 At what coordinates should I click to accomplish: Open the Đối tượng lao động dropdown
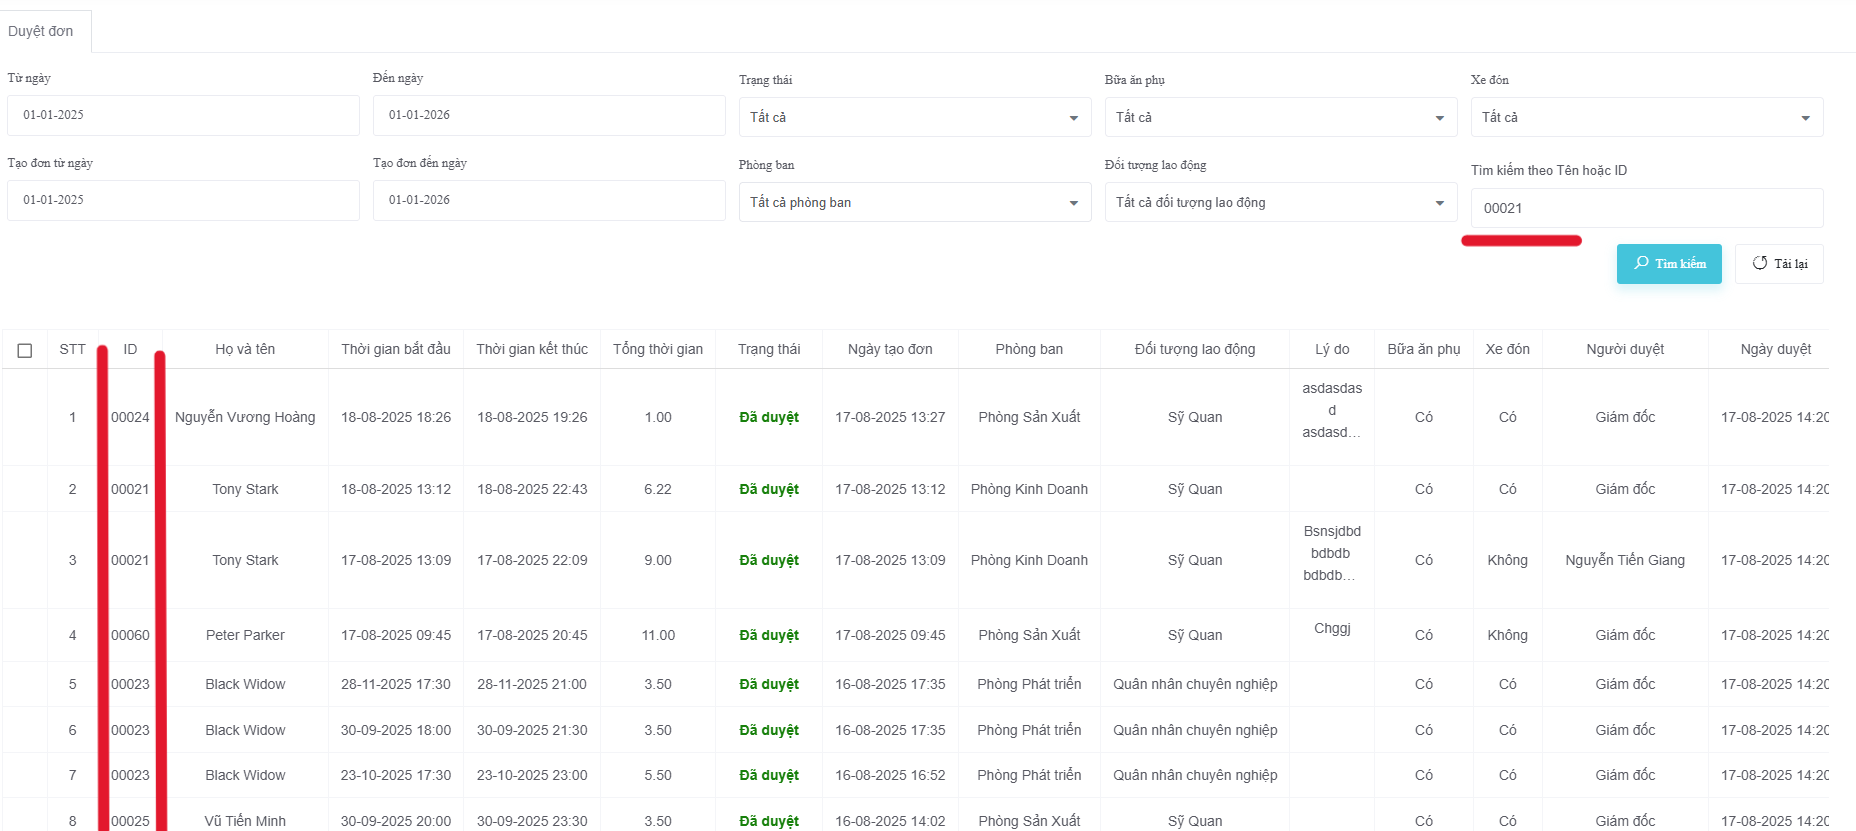coord(1280,202)
